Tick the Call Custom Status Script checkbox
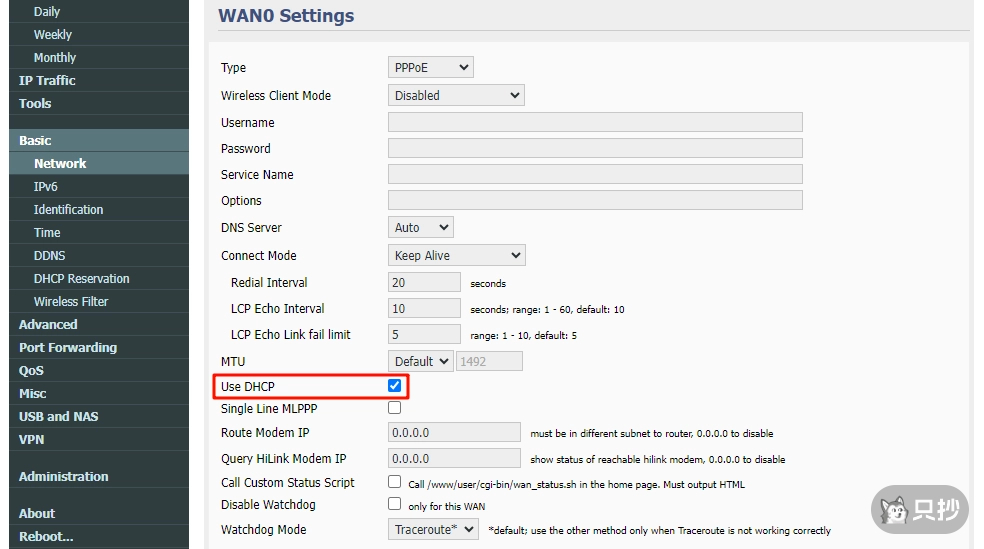This screenshot has height=549, width=984. pyautogui.click(x=394, y=482)
